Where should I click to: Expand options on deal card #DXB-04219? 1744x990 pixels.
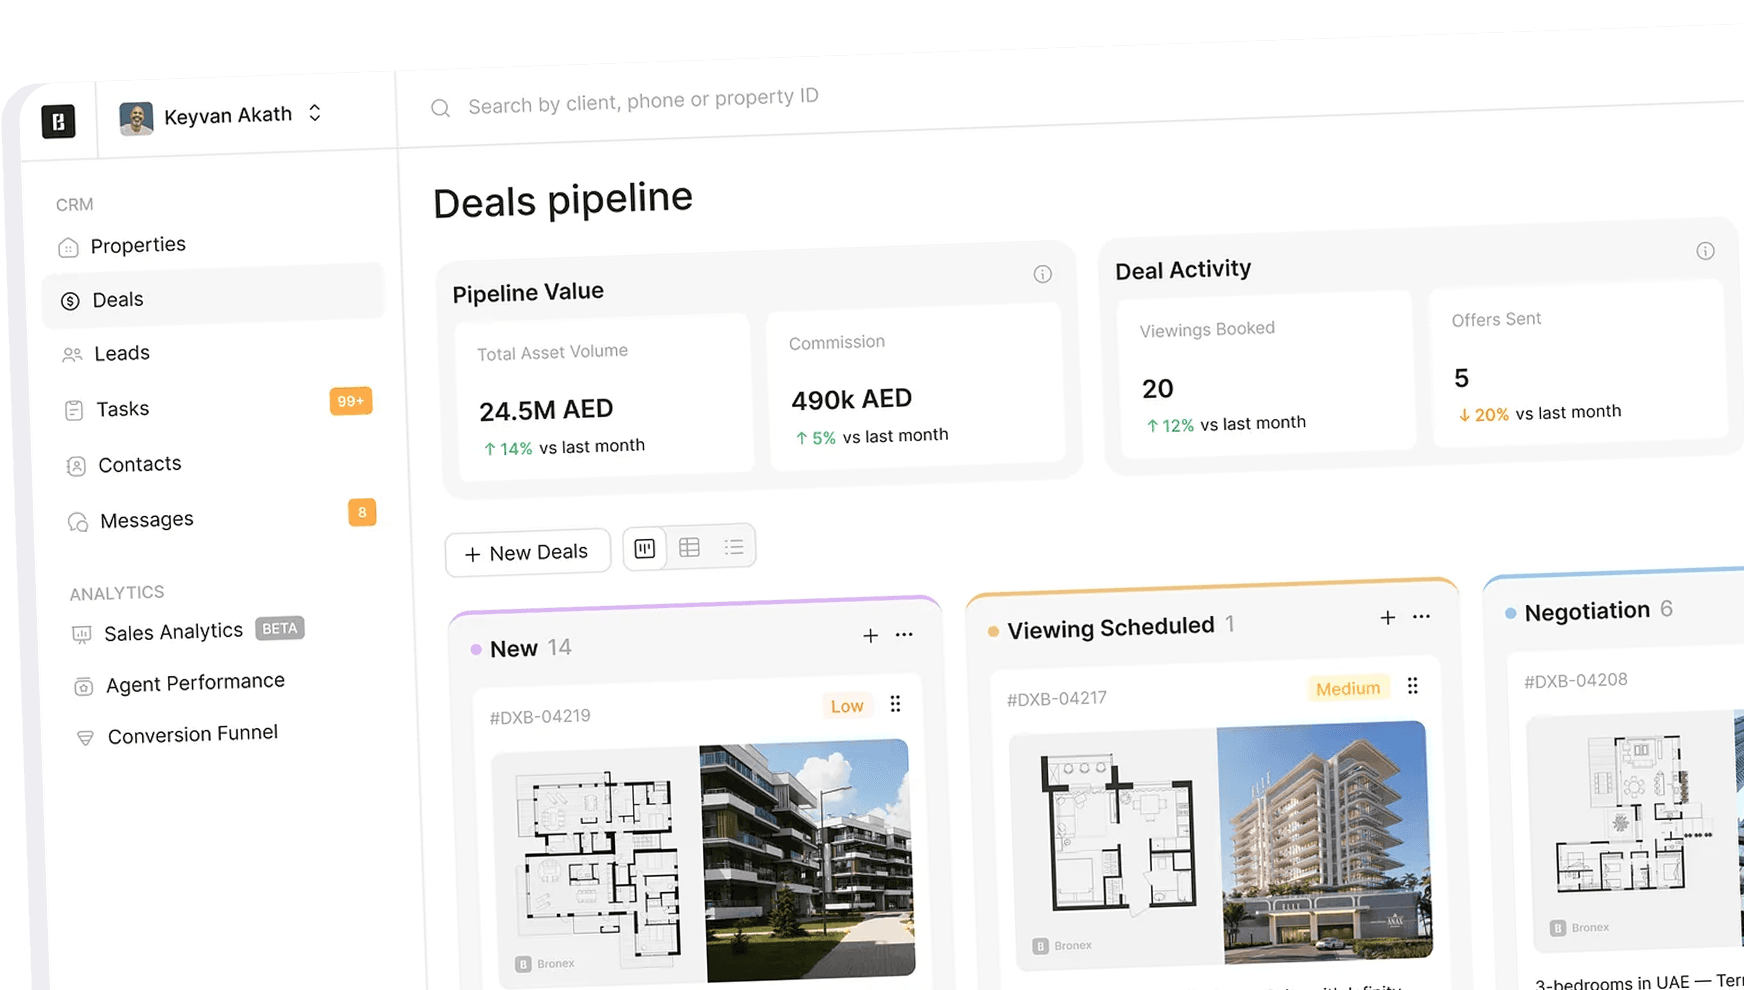click(x=895, y=703)
